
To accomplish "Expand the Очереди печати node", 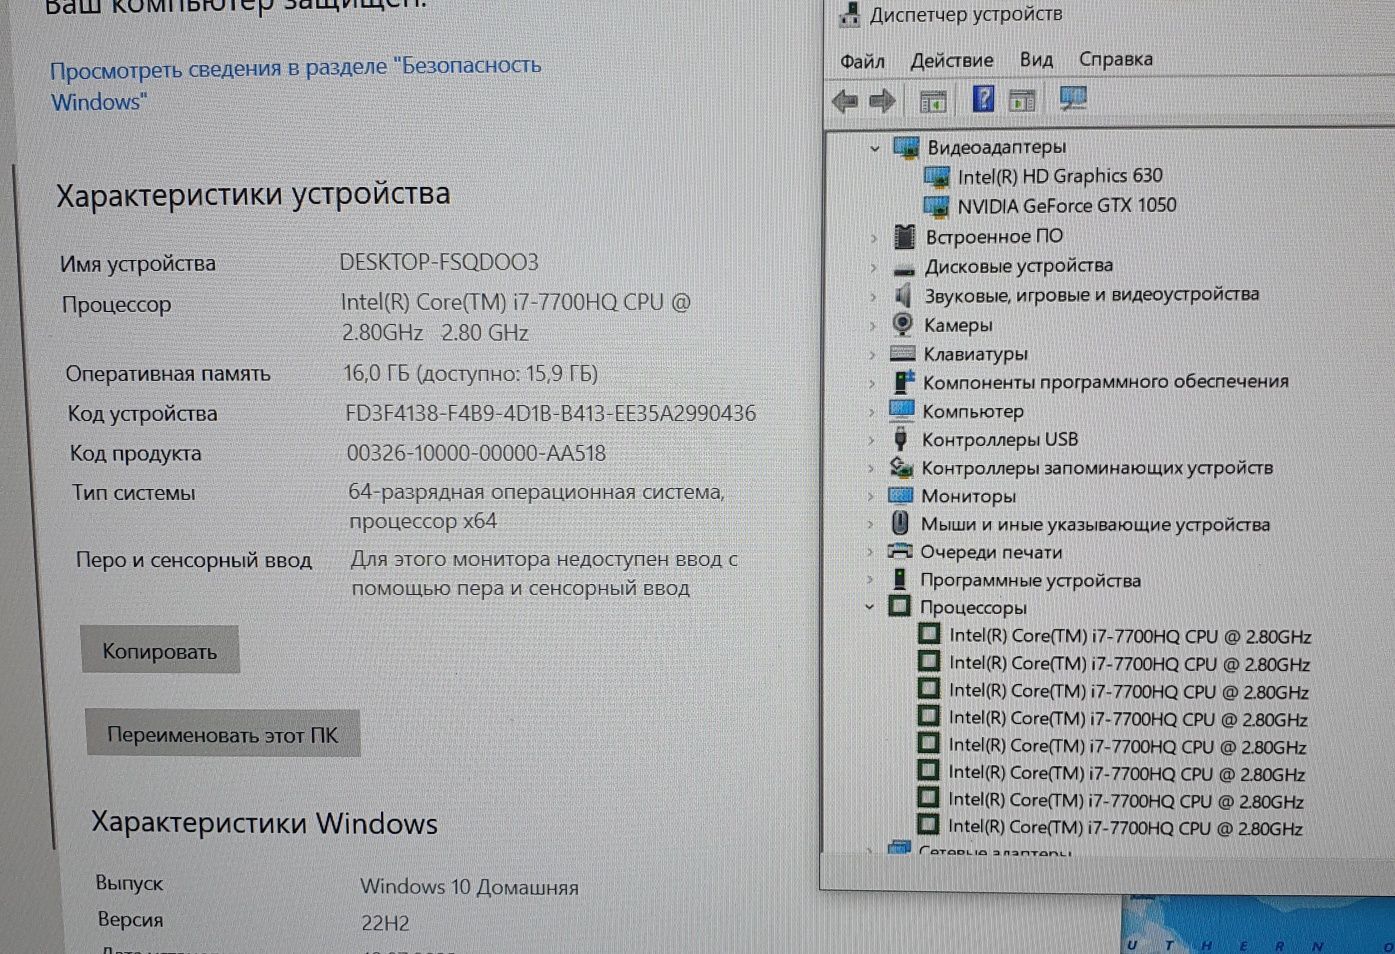I will (x=870, y=551).
